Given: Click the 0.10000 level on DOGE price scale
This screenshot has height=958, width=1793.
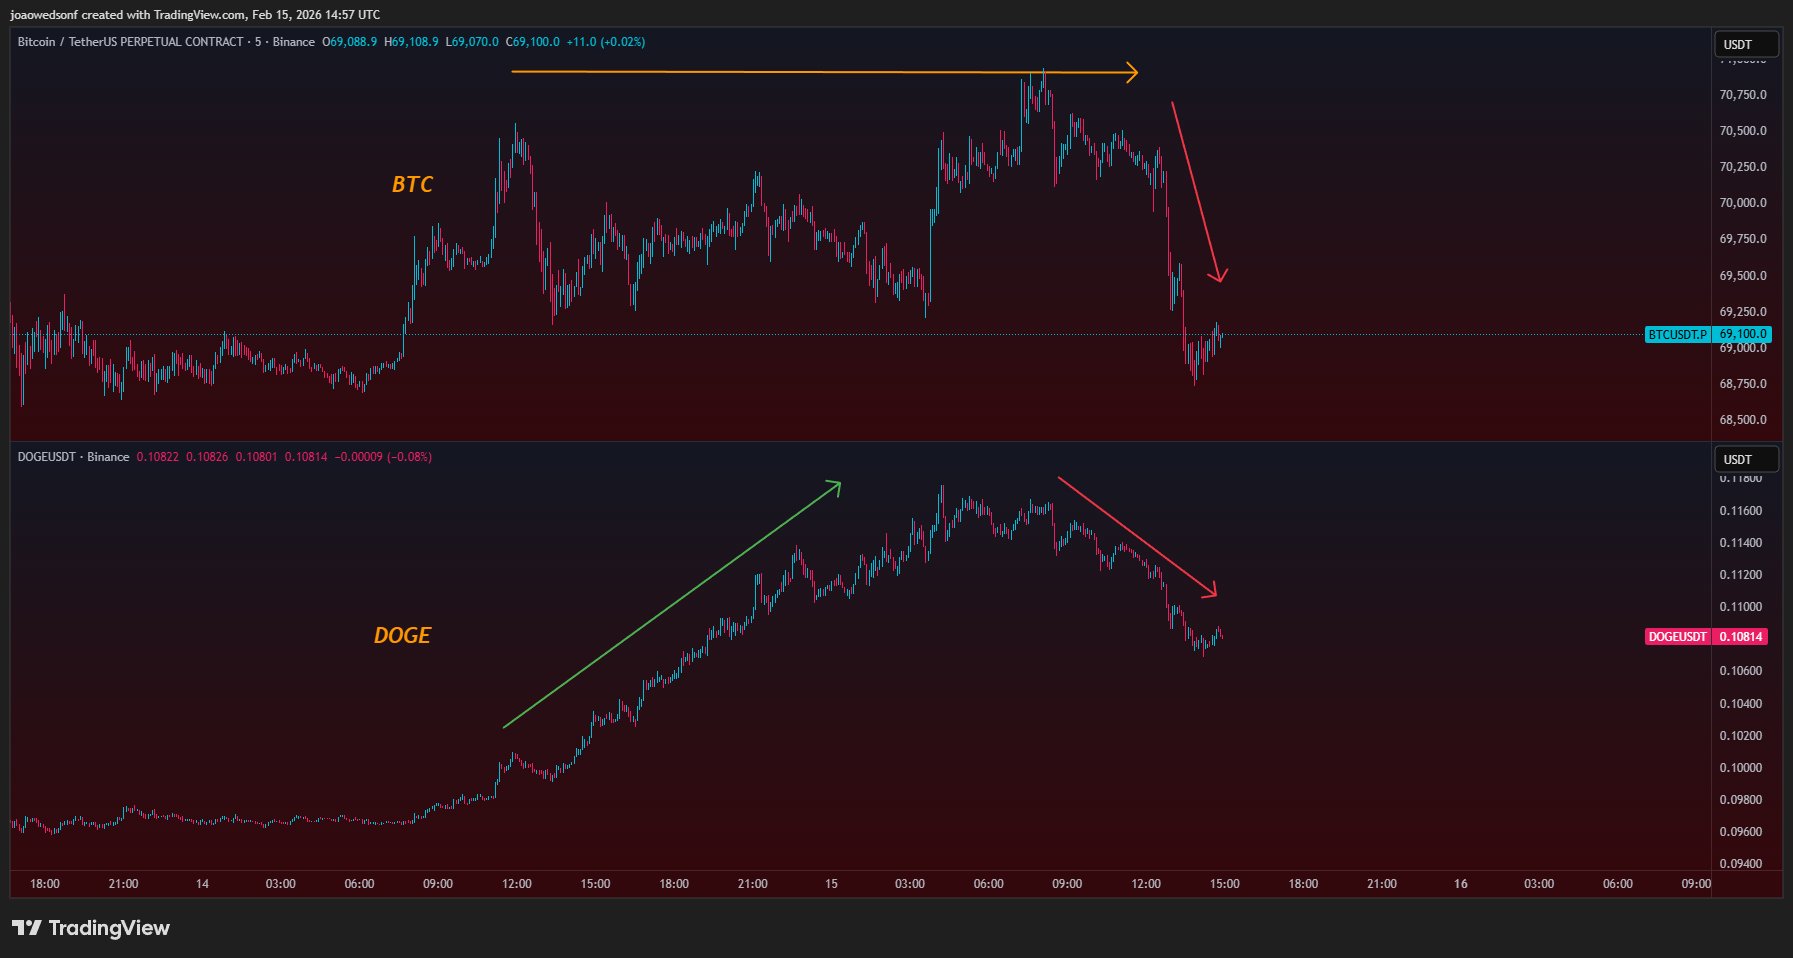Looking at the screenshot, I should click(x=1740, y=768).
